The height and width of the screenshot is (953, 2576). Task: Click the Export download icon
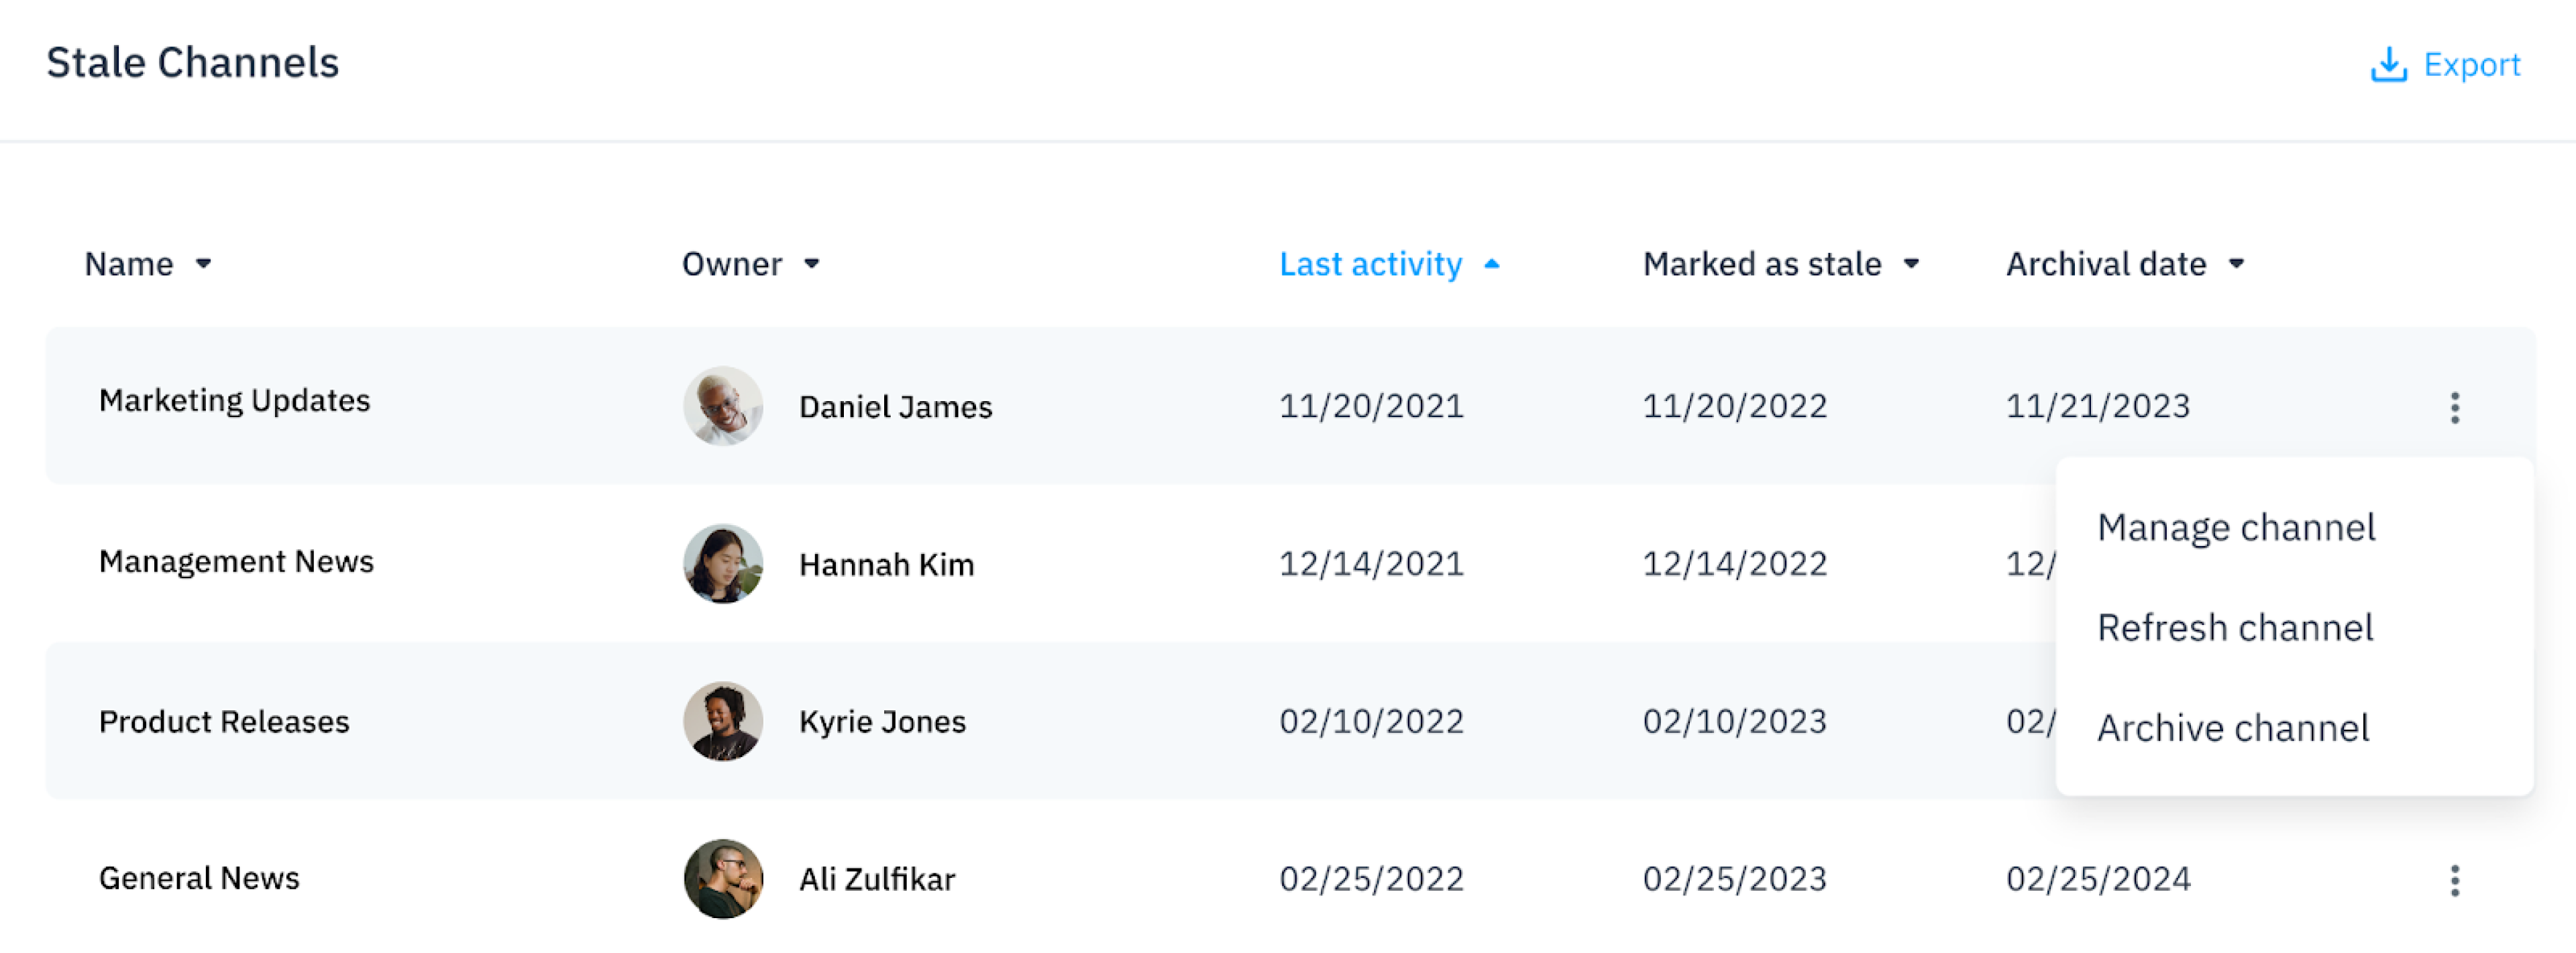coord(2388,65)
